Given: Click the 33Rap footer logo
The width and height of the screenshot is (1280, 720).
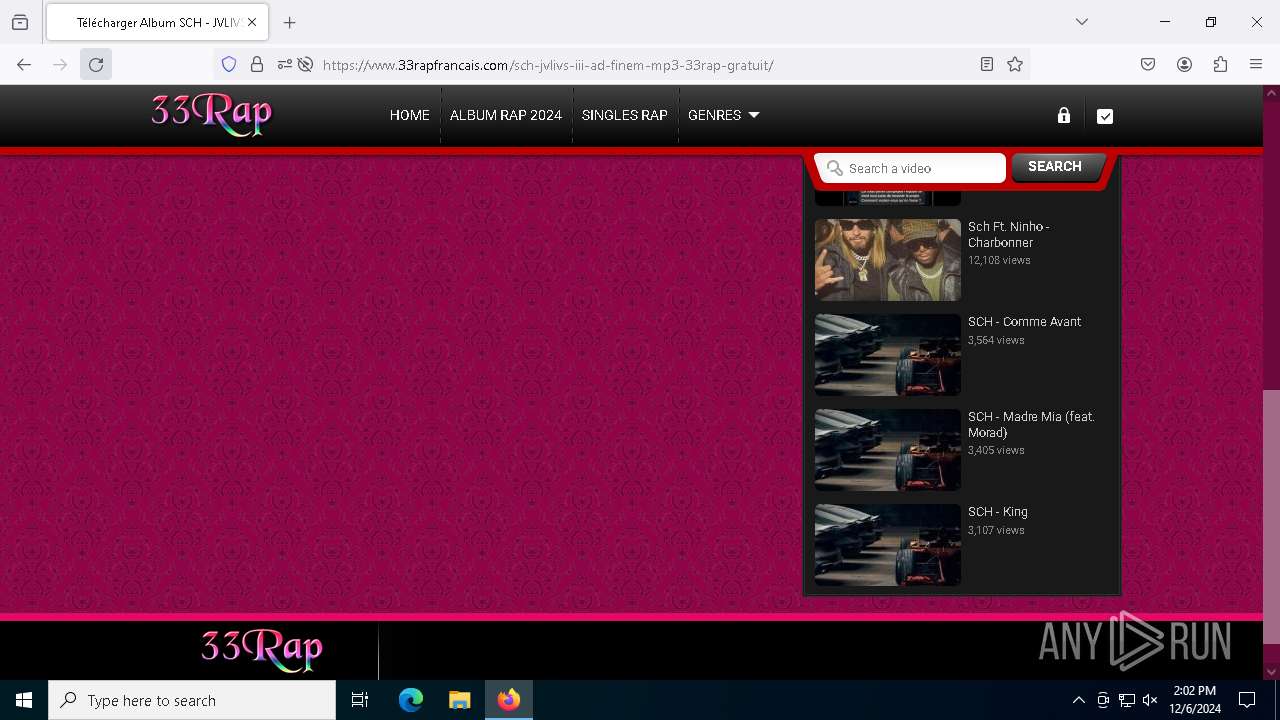Looking at the screenshot, I should (262, 650).
